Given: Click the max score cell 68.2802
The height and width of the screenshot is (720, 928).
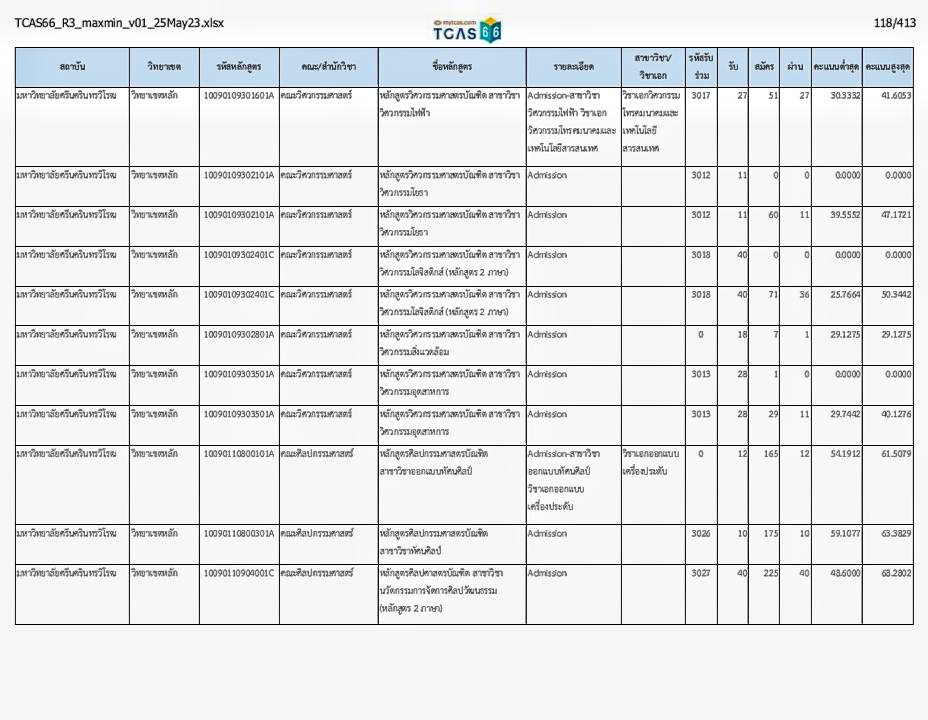Looking at the screenshot, I should click(x=890, y=573).
